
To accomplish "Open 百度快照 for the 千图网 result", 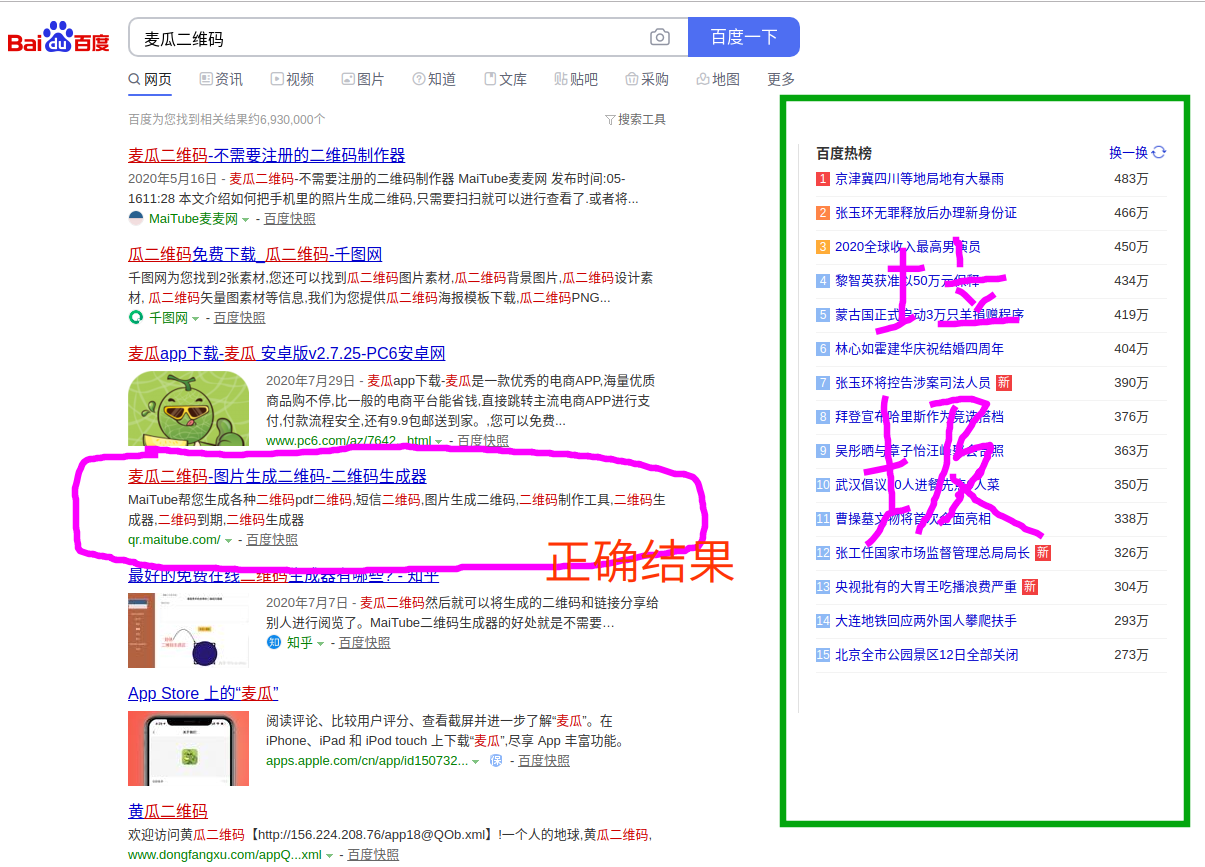I will click(x=239, y=318).
